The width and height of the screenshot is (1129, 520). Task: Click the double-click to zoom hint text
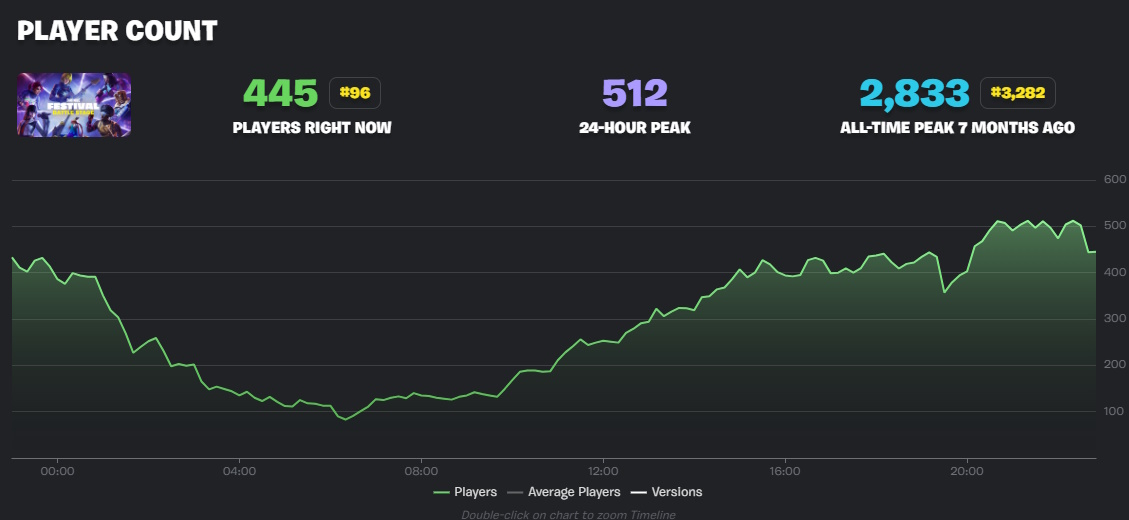(568, 514)
